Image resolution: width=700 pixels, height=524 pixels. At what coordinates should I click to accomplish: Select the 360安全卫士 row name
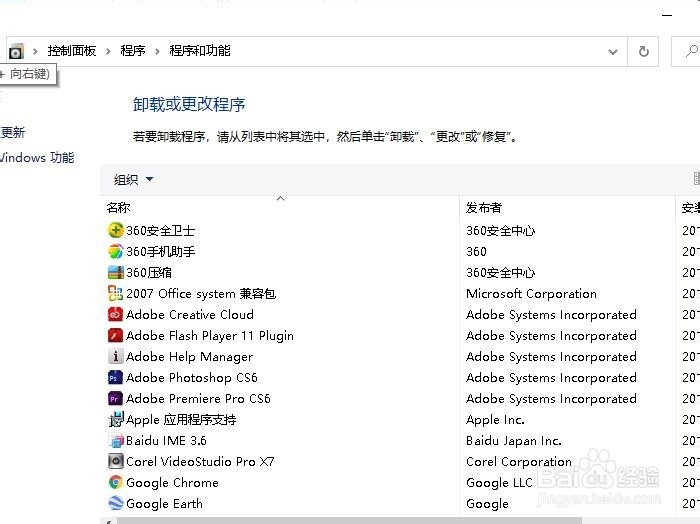pos(161,231)
